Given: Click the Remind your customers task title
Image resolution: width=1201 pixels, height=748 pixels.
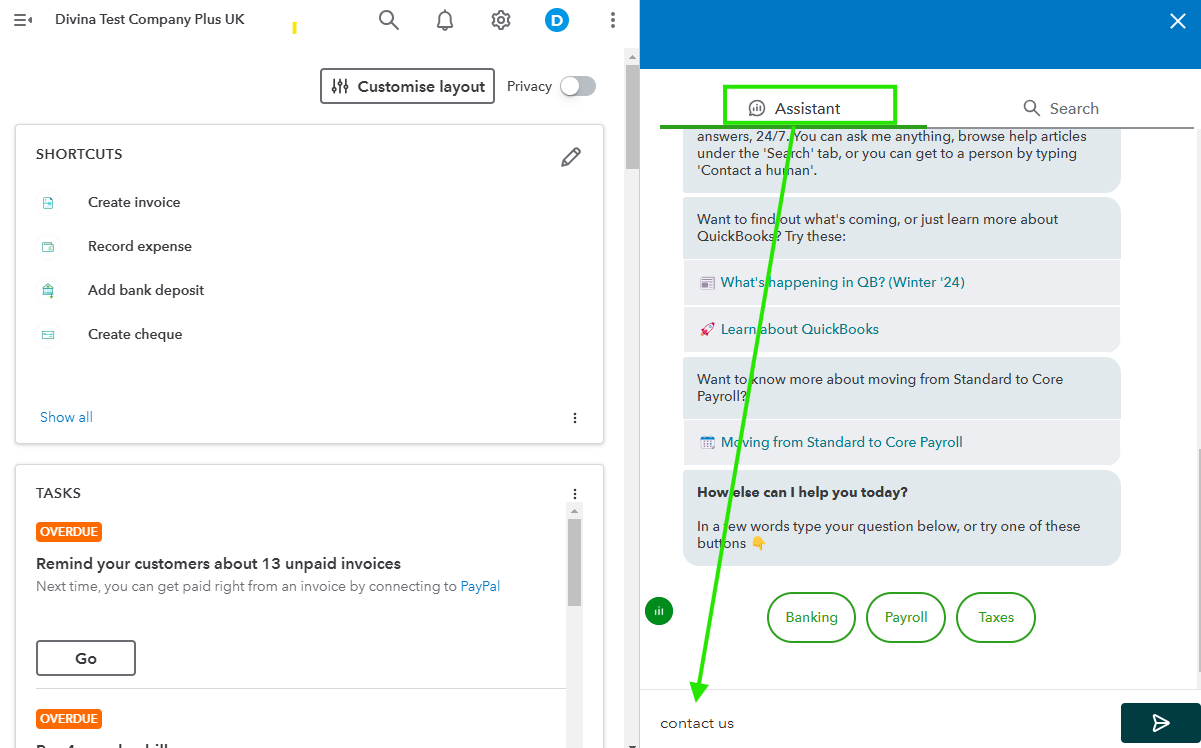Looking at the screenshot, I should pyautogui.click(x=218, y=563).
